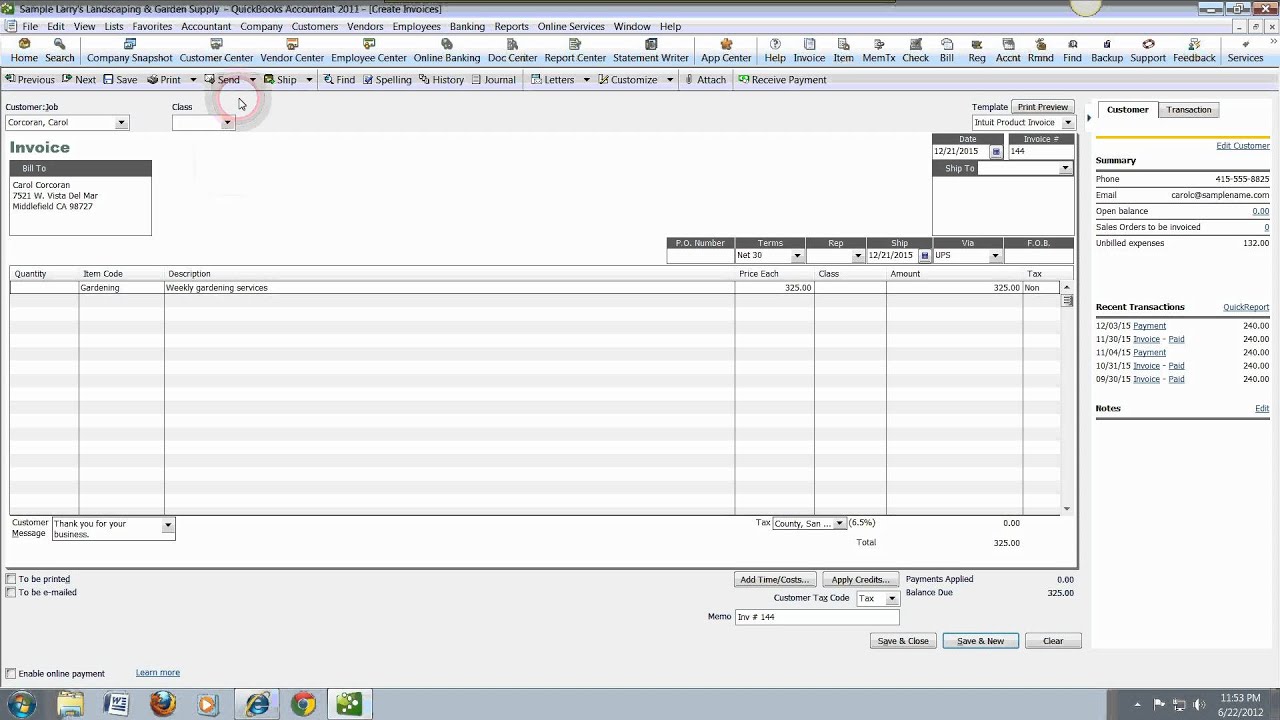Image resolution: width=1280 pixels, height=720 pixels.
Task: Open the Reg register icon
Action: pyautogui.click(x=977, y=51)
